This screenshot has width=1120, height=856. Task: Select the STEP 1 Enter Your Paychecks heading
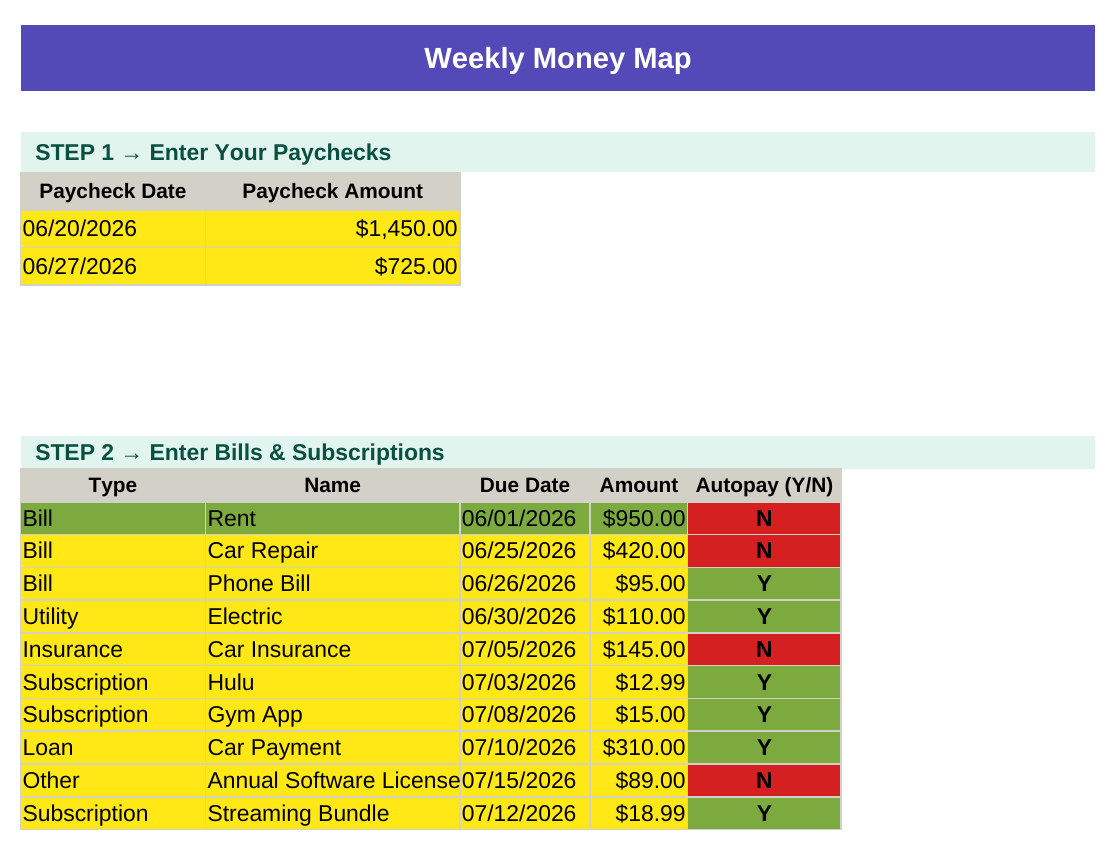pyautogui.click(x=557, y=152)
